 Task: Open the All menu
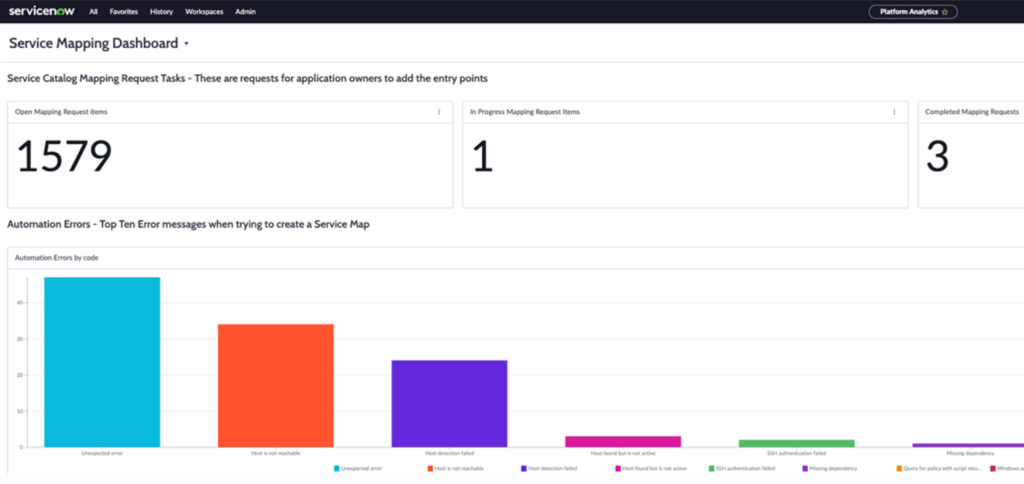point(93,12)
